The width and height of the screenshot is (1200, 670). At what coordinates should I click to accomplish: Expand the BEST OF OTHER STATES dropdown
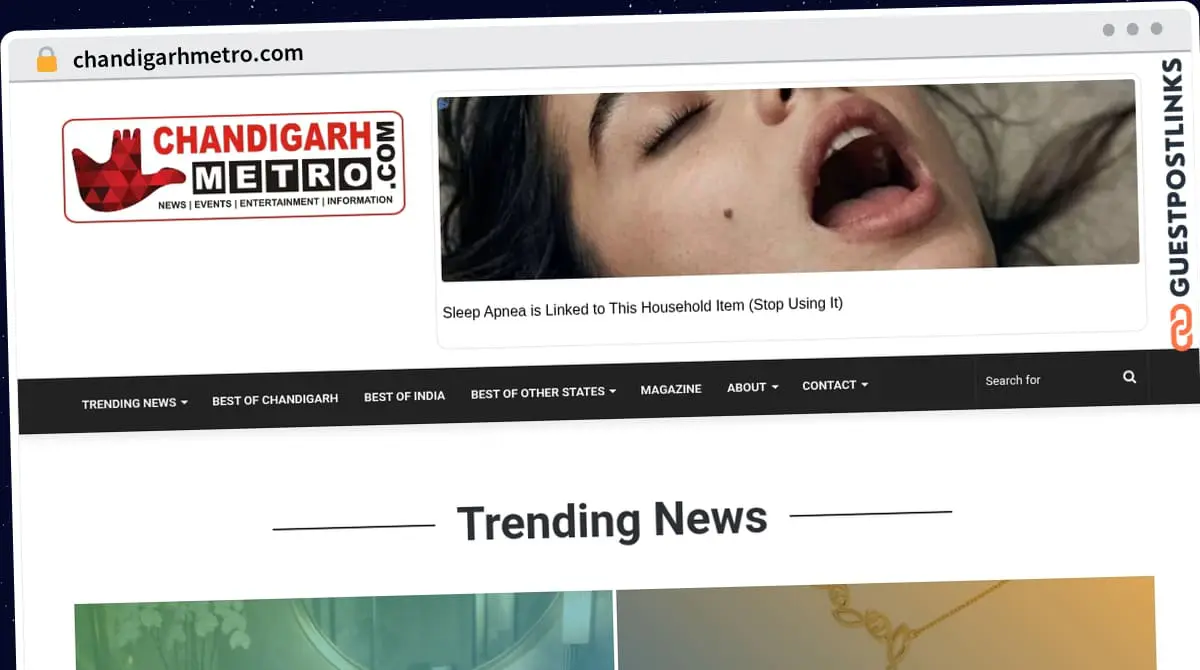coord(542,392)
